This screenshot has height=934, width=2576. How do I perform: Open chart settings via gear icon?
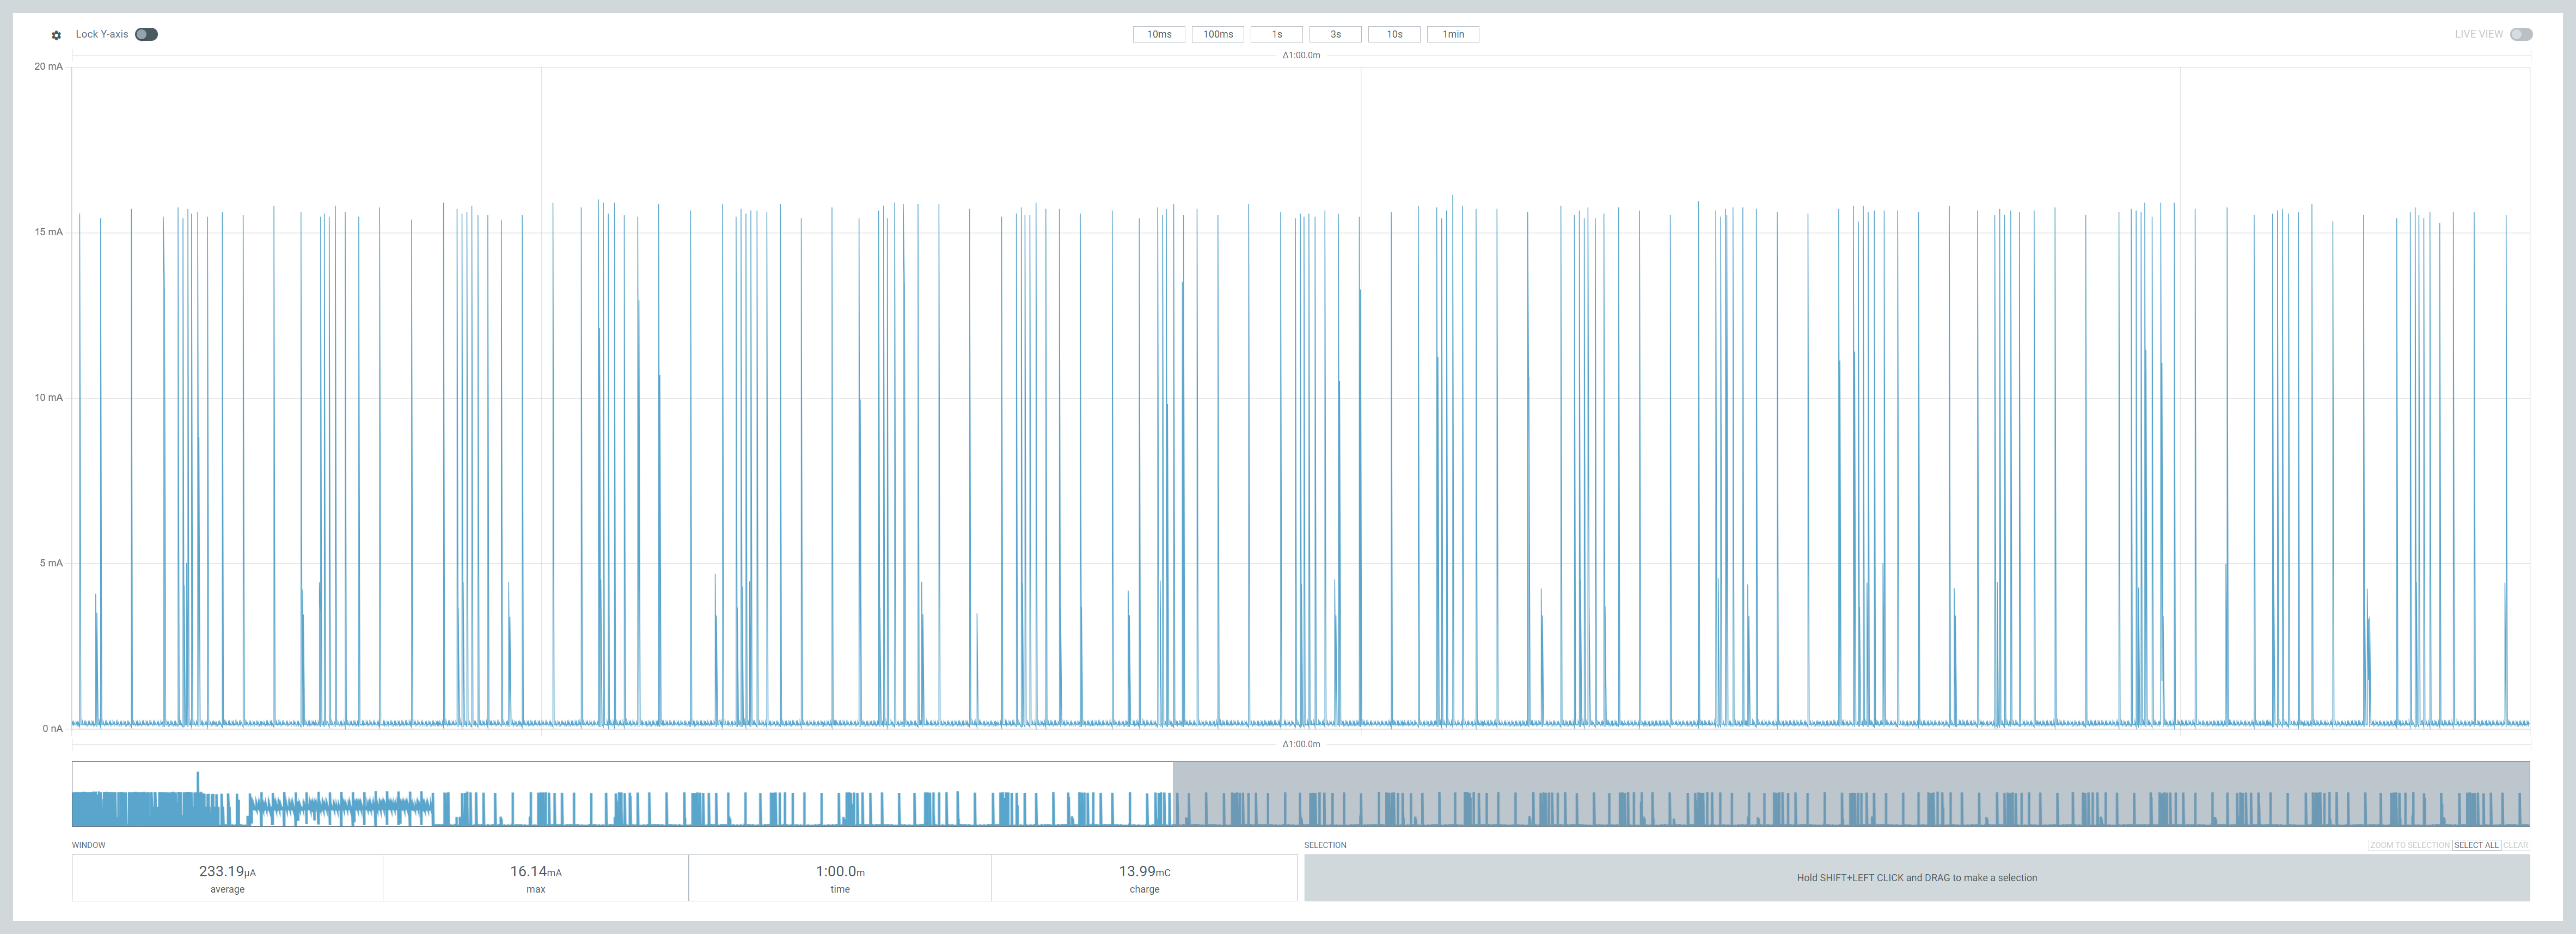(x=56, y=35)
